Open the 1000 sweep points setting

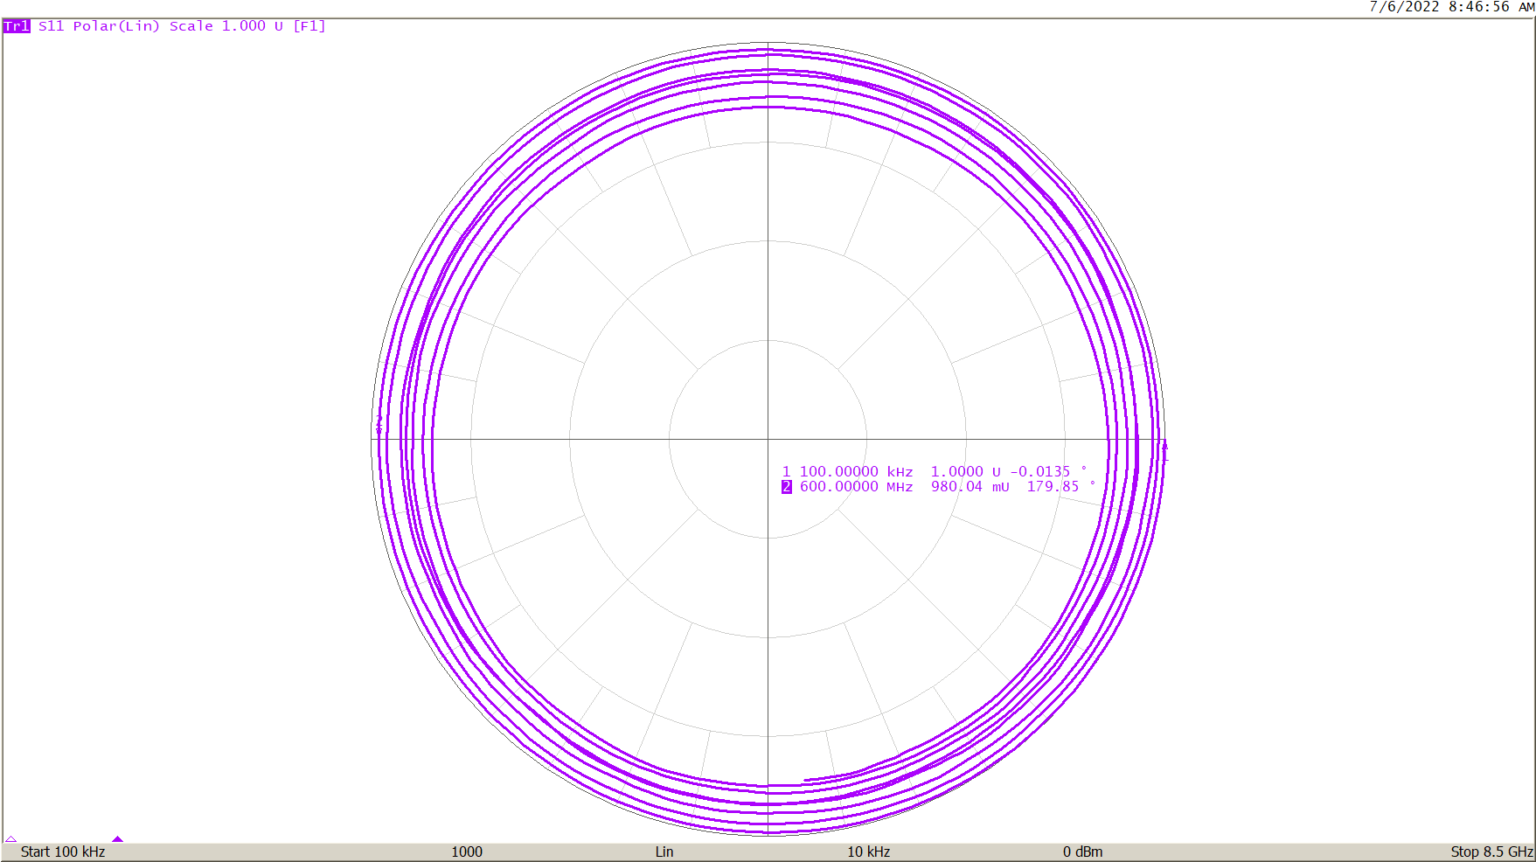click(466, 851)
